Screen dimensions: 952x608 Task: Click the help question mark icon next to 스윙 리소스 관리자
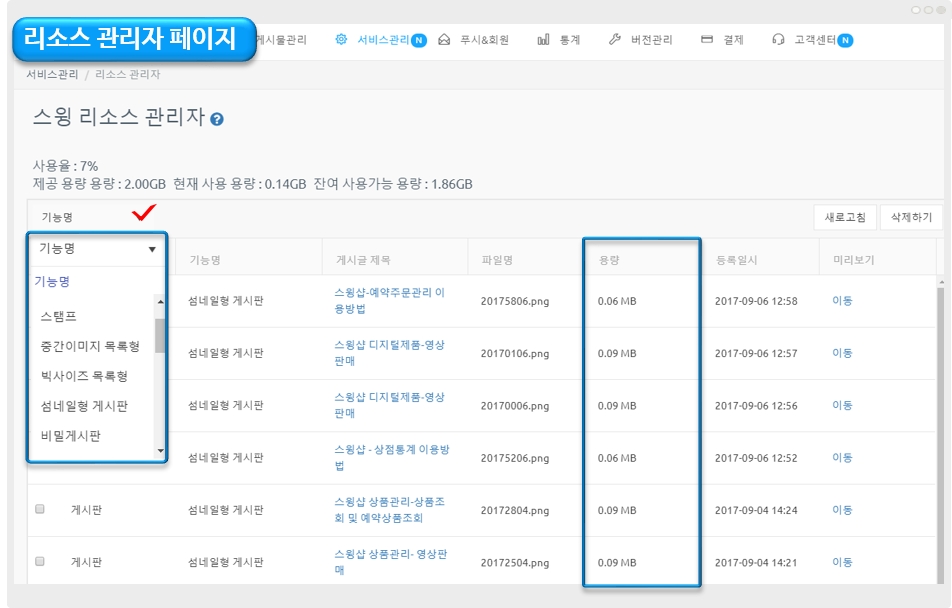tap(217, 119)
